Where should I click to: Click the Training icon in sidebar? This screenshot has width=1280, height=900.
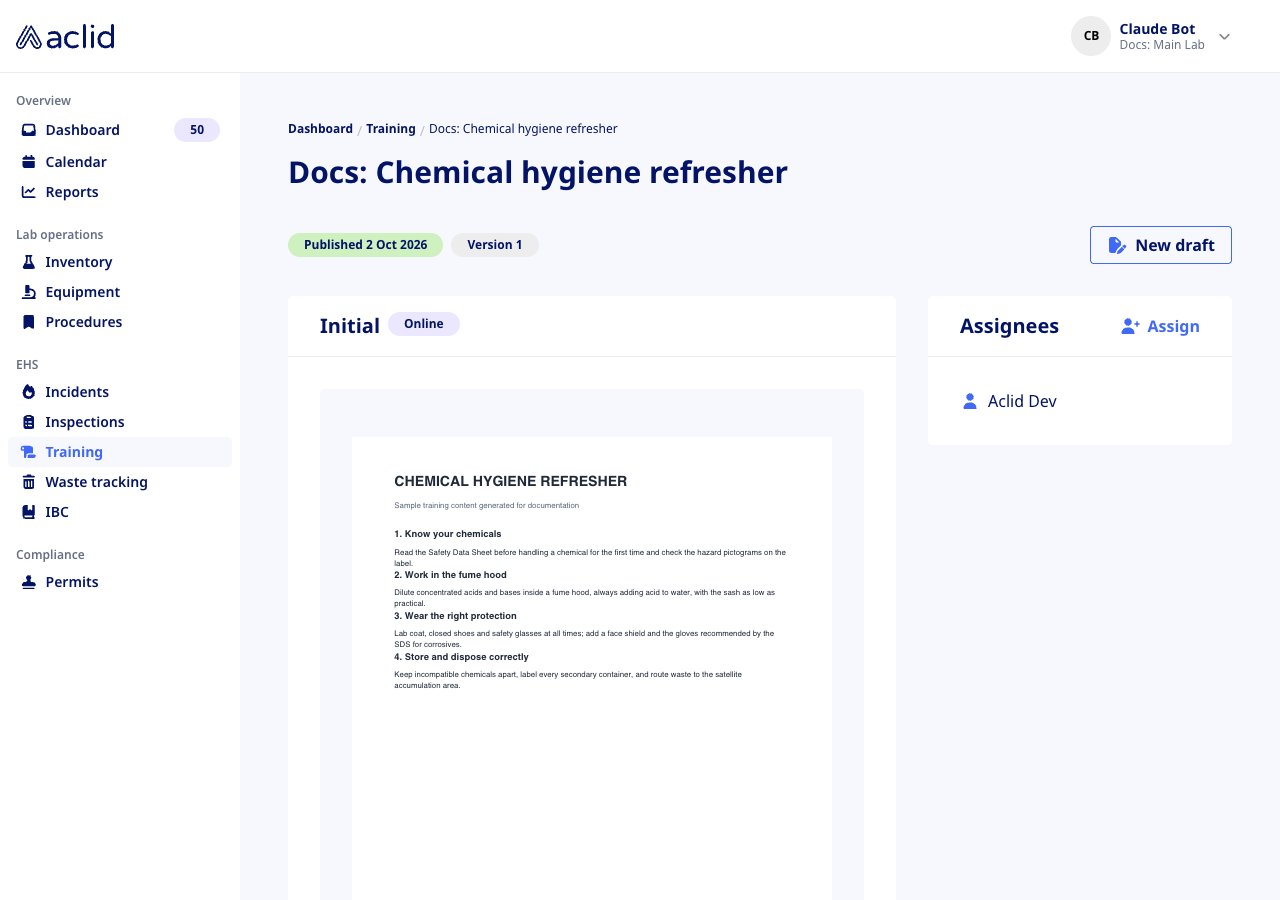[x=29, y=452]
